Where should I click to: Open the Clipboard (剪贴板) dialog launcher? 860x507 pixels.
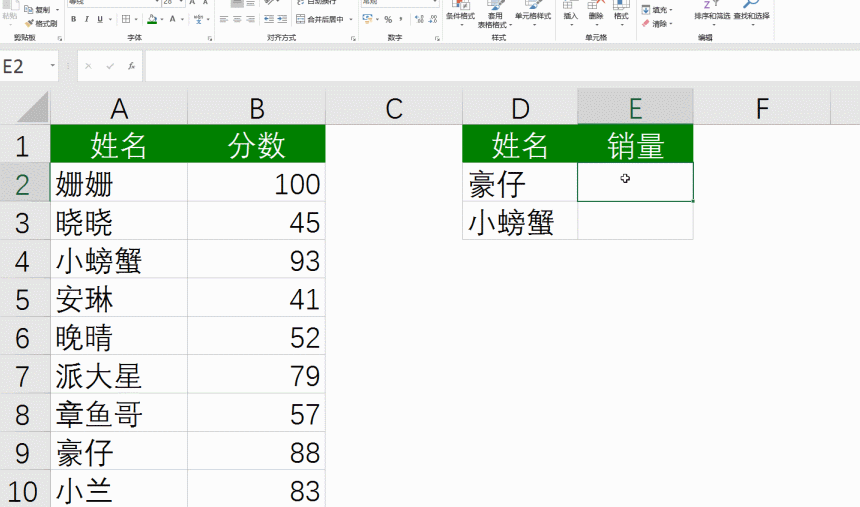pyautogui.click(x=60, y=38)
